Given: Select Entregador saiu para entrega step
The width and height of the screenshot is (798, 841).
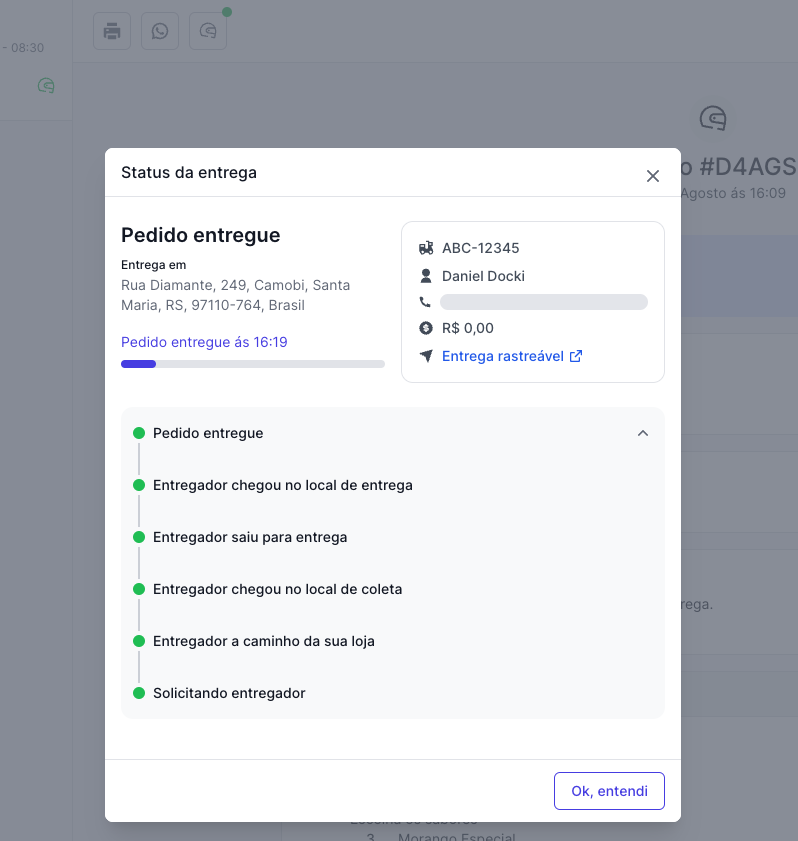Looking at the screenshot, I should [250, 537].
